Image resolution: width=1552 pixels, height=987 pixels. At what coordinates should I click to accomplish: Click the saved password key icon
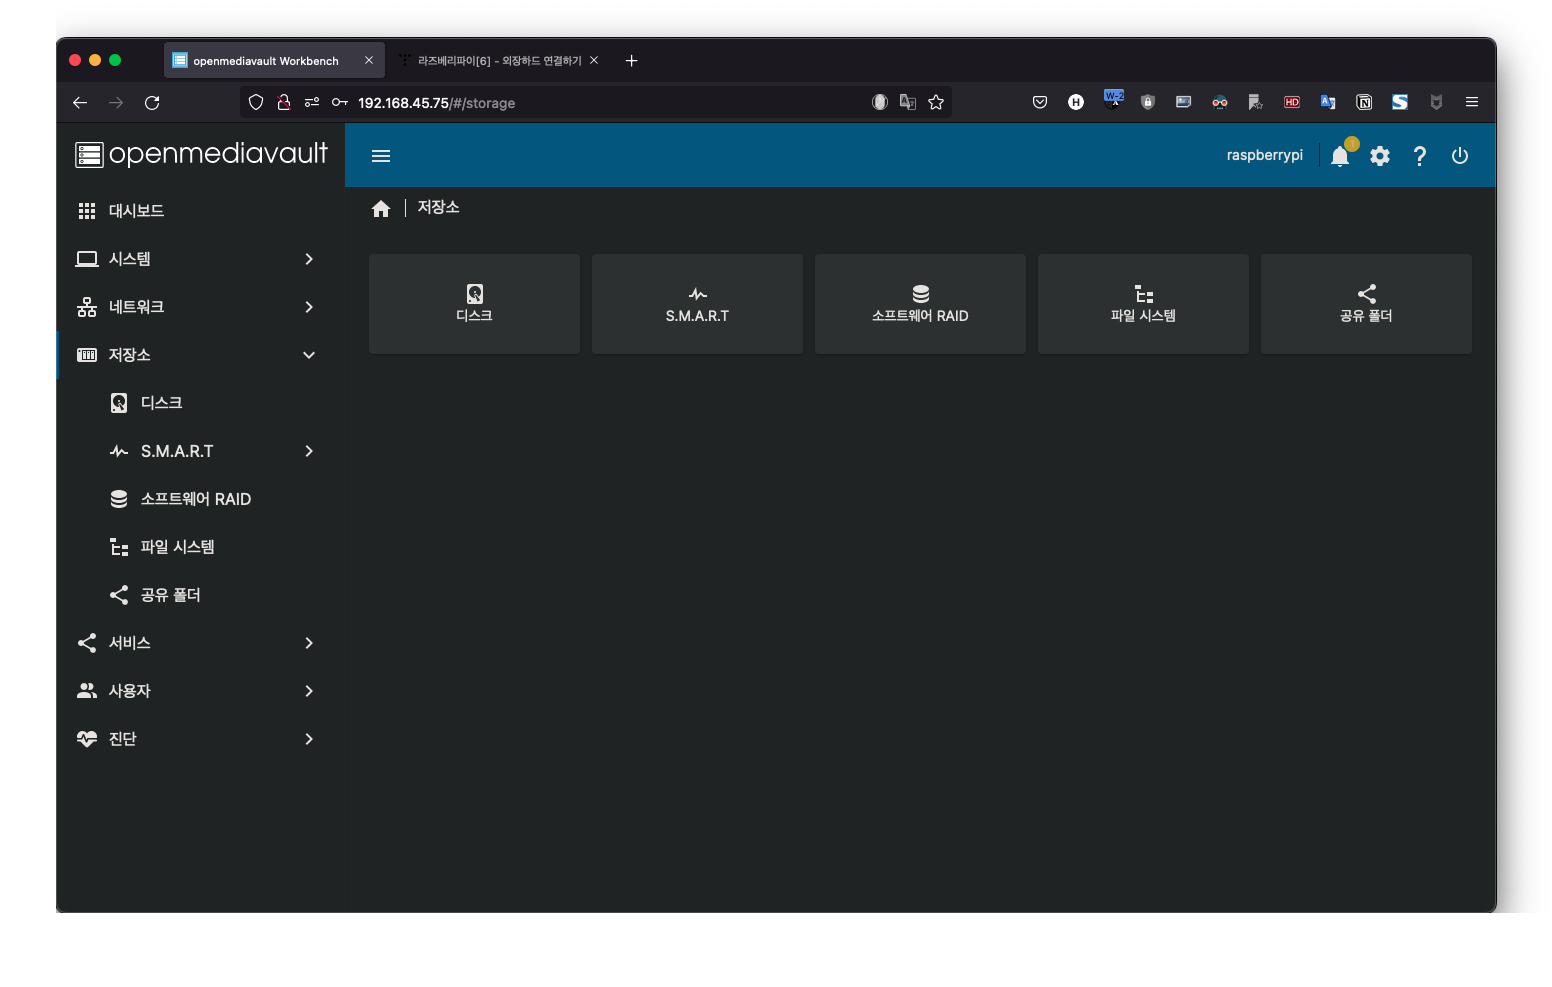[340, 102]
